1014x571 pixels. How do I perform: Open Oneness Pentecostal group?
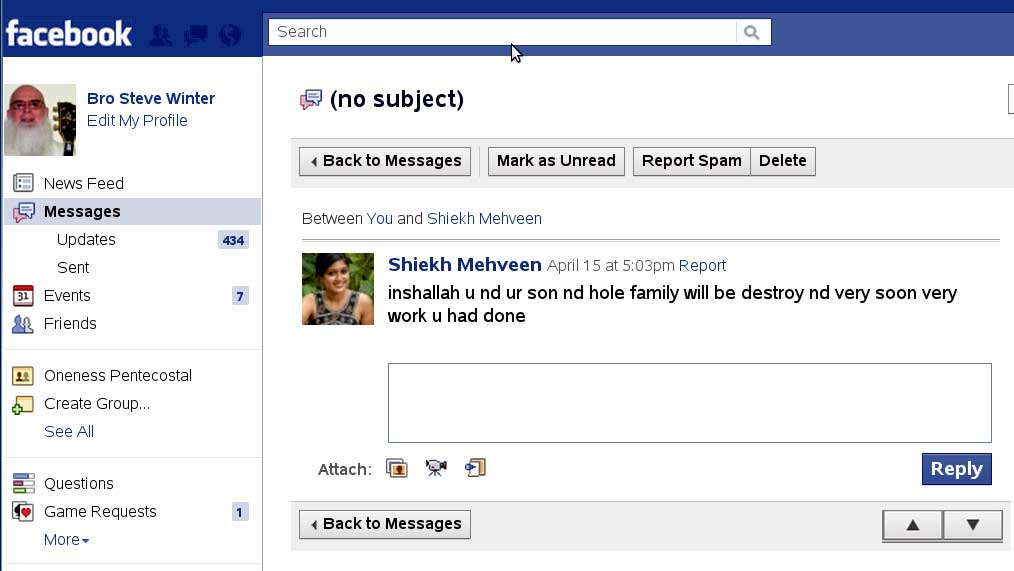[118, 376]
